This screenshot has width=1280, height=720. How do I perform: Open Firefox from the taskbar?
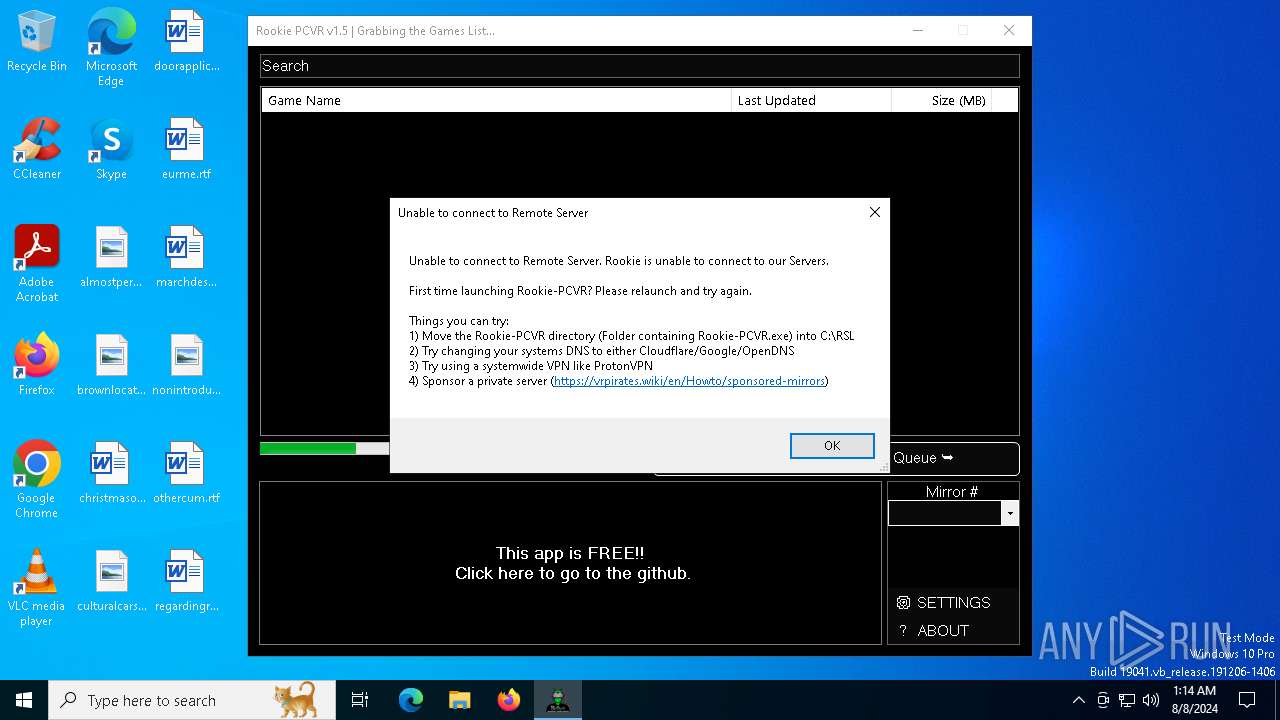coord(509,700)
